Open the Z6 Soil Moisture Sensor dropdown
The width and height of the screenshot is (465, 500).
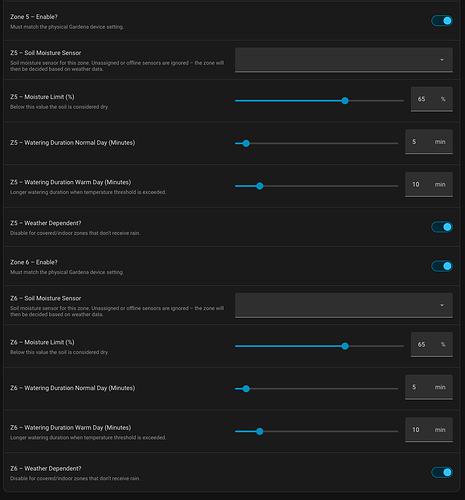click(344, 305)
